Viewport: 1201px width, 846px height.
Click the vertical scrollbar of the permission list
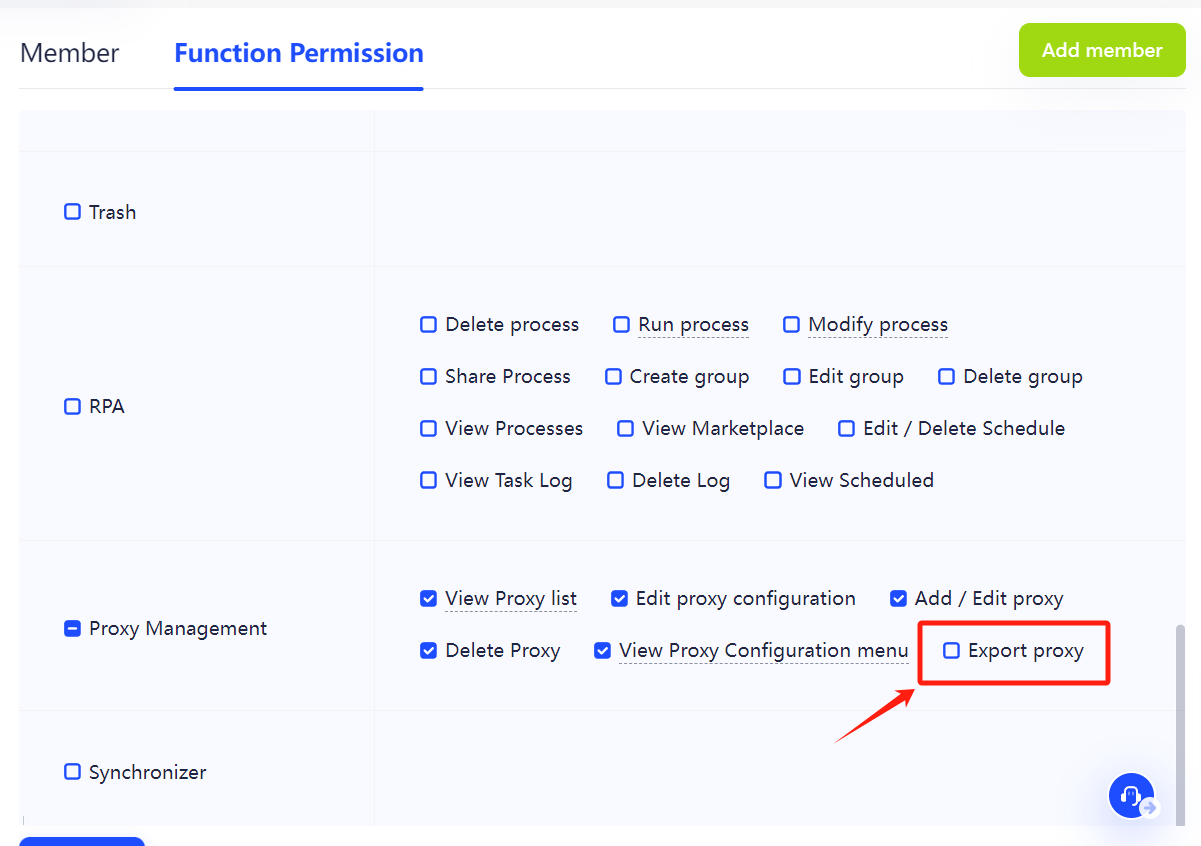tap(1182, 720)
